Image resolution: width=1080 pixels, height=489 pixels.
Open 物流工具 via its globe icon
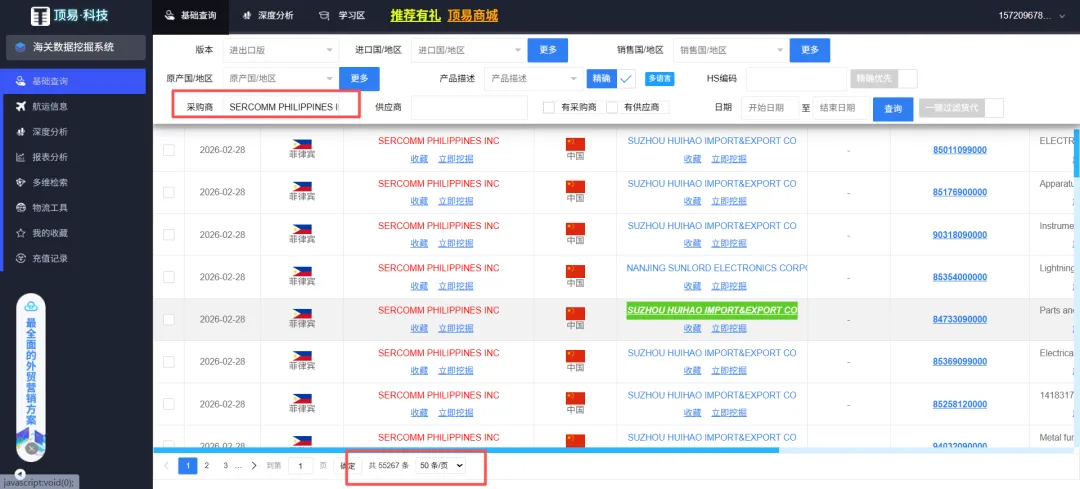tap(21, 208)
